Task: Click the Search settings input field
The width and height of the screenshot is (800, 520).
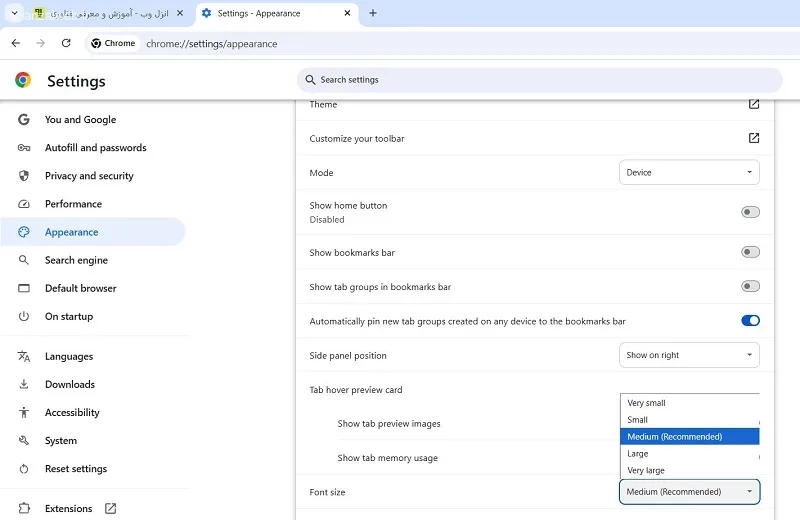Action: click(x=540, y=80)
